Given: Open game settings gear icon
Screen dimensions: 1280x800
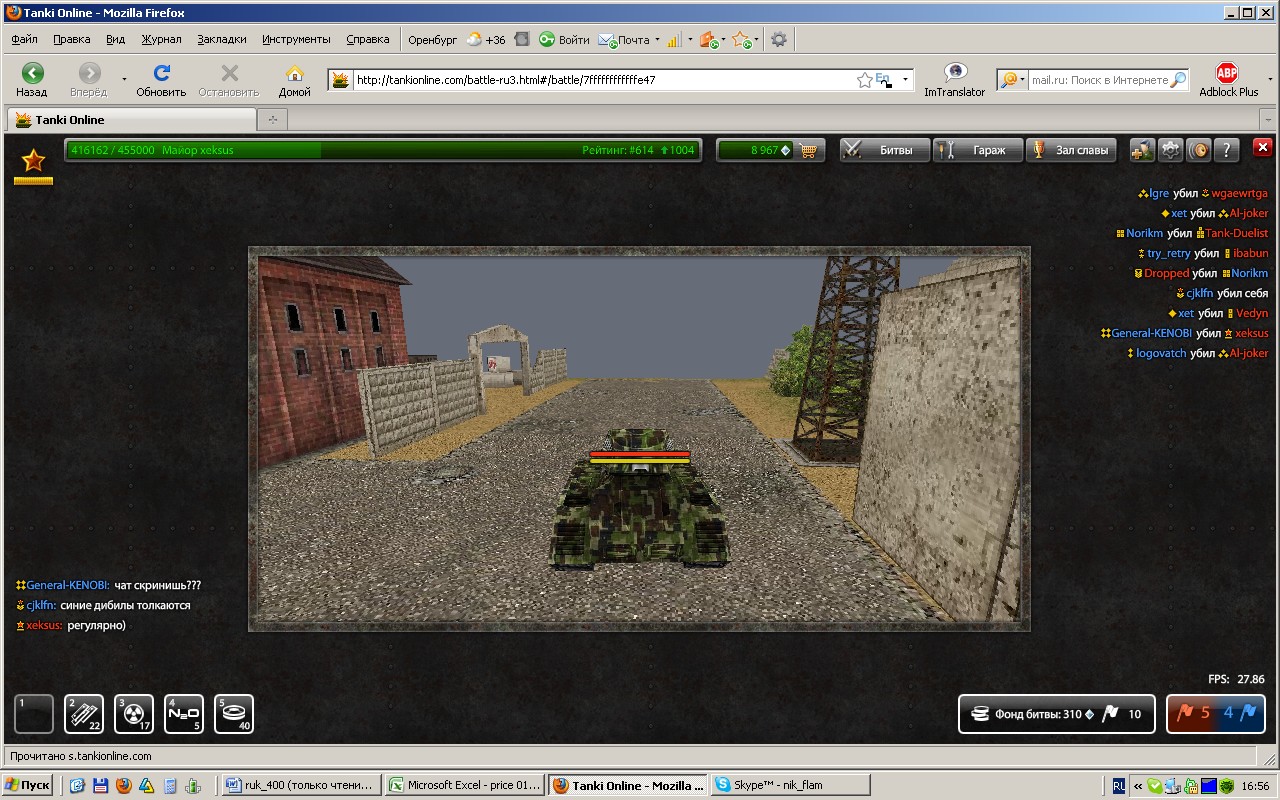Looking at the screenshot, I should coord(1170,150).
